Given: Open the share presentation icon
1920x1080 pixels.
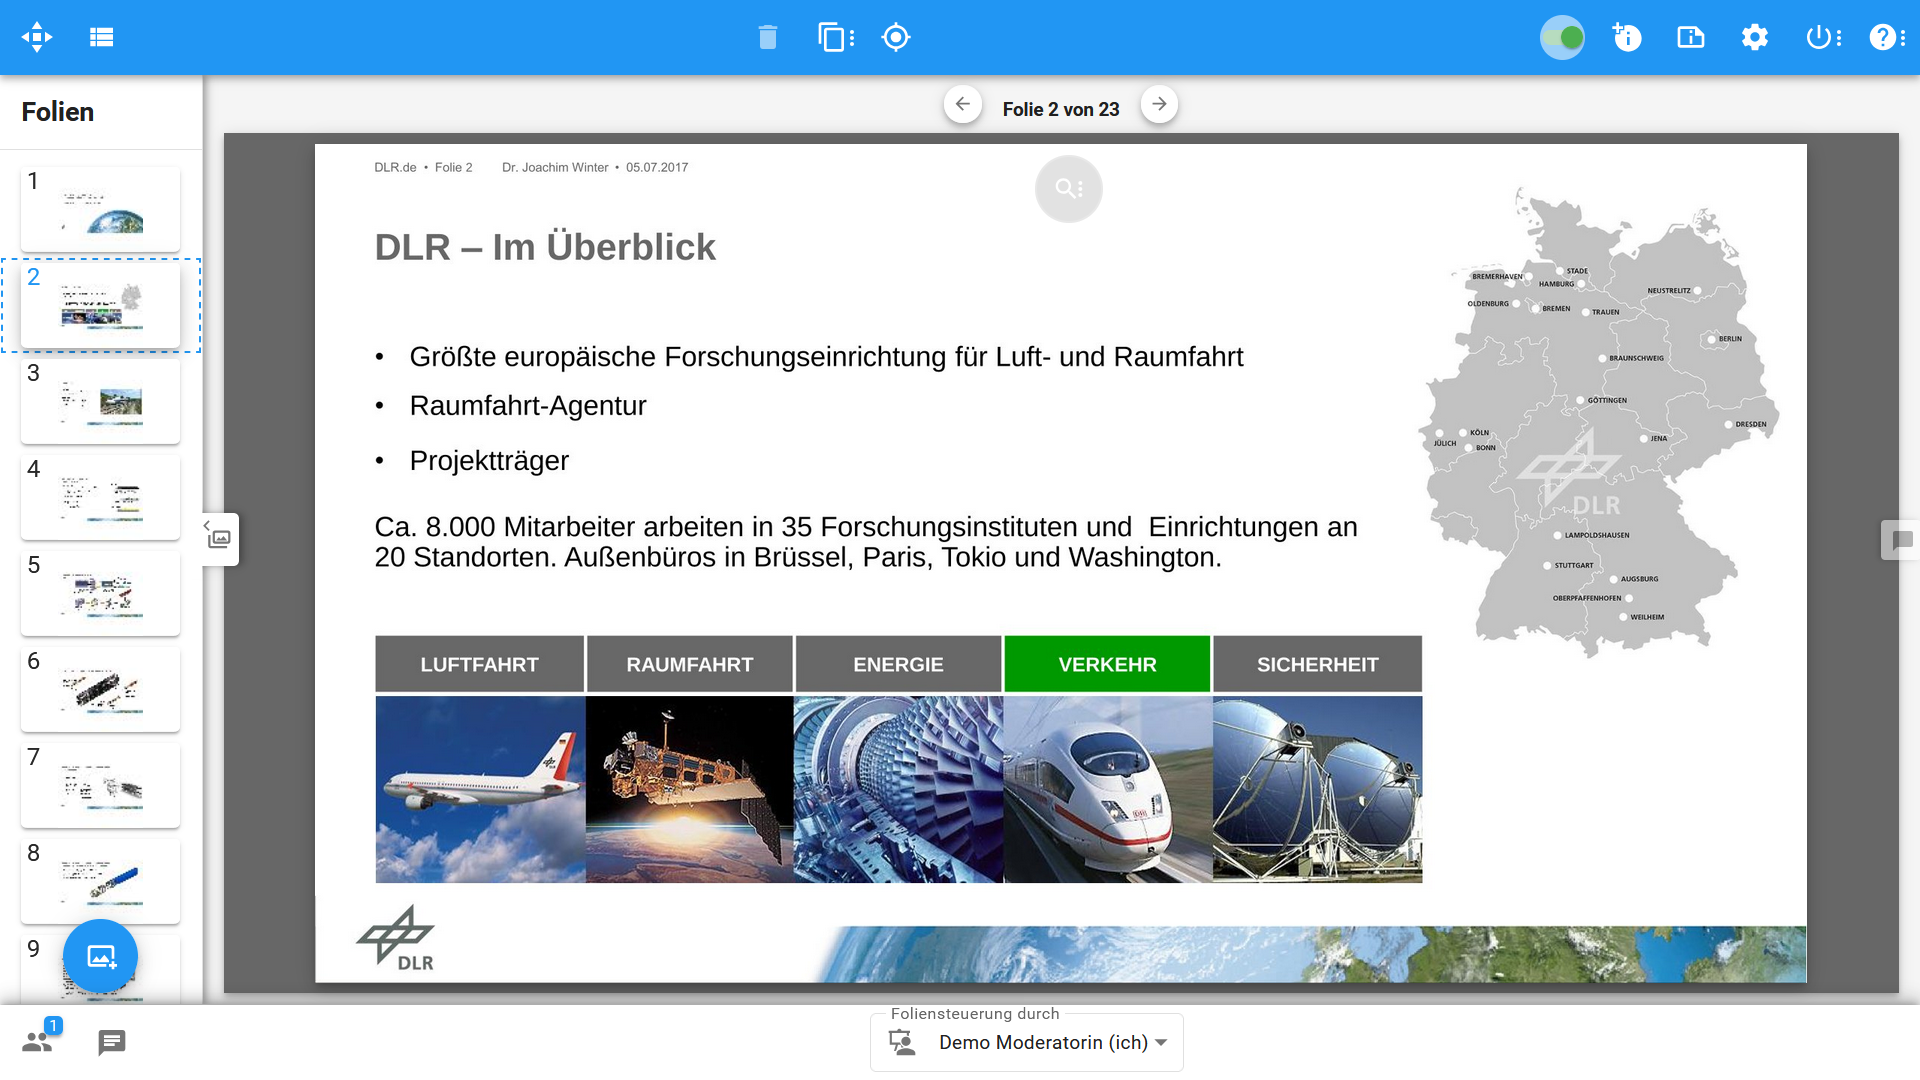Looking at the screenshot, I should pyautogui.click(x=1690, y=37).
